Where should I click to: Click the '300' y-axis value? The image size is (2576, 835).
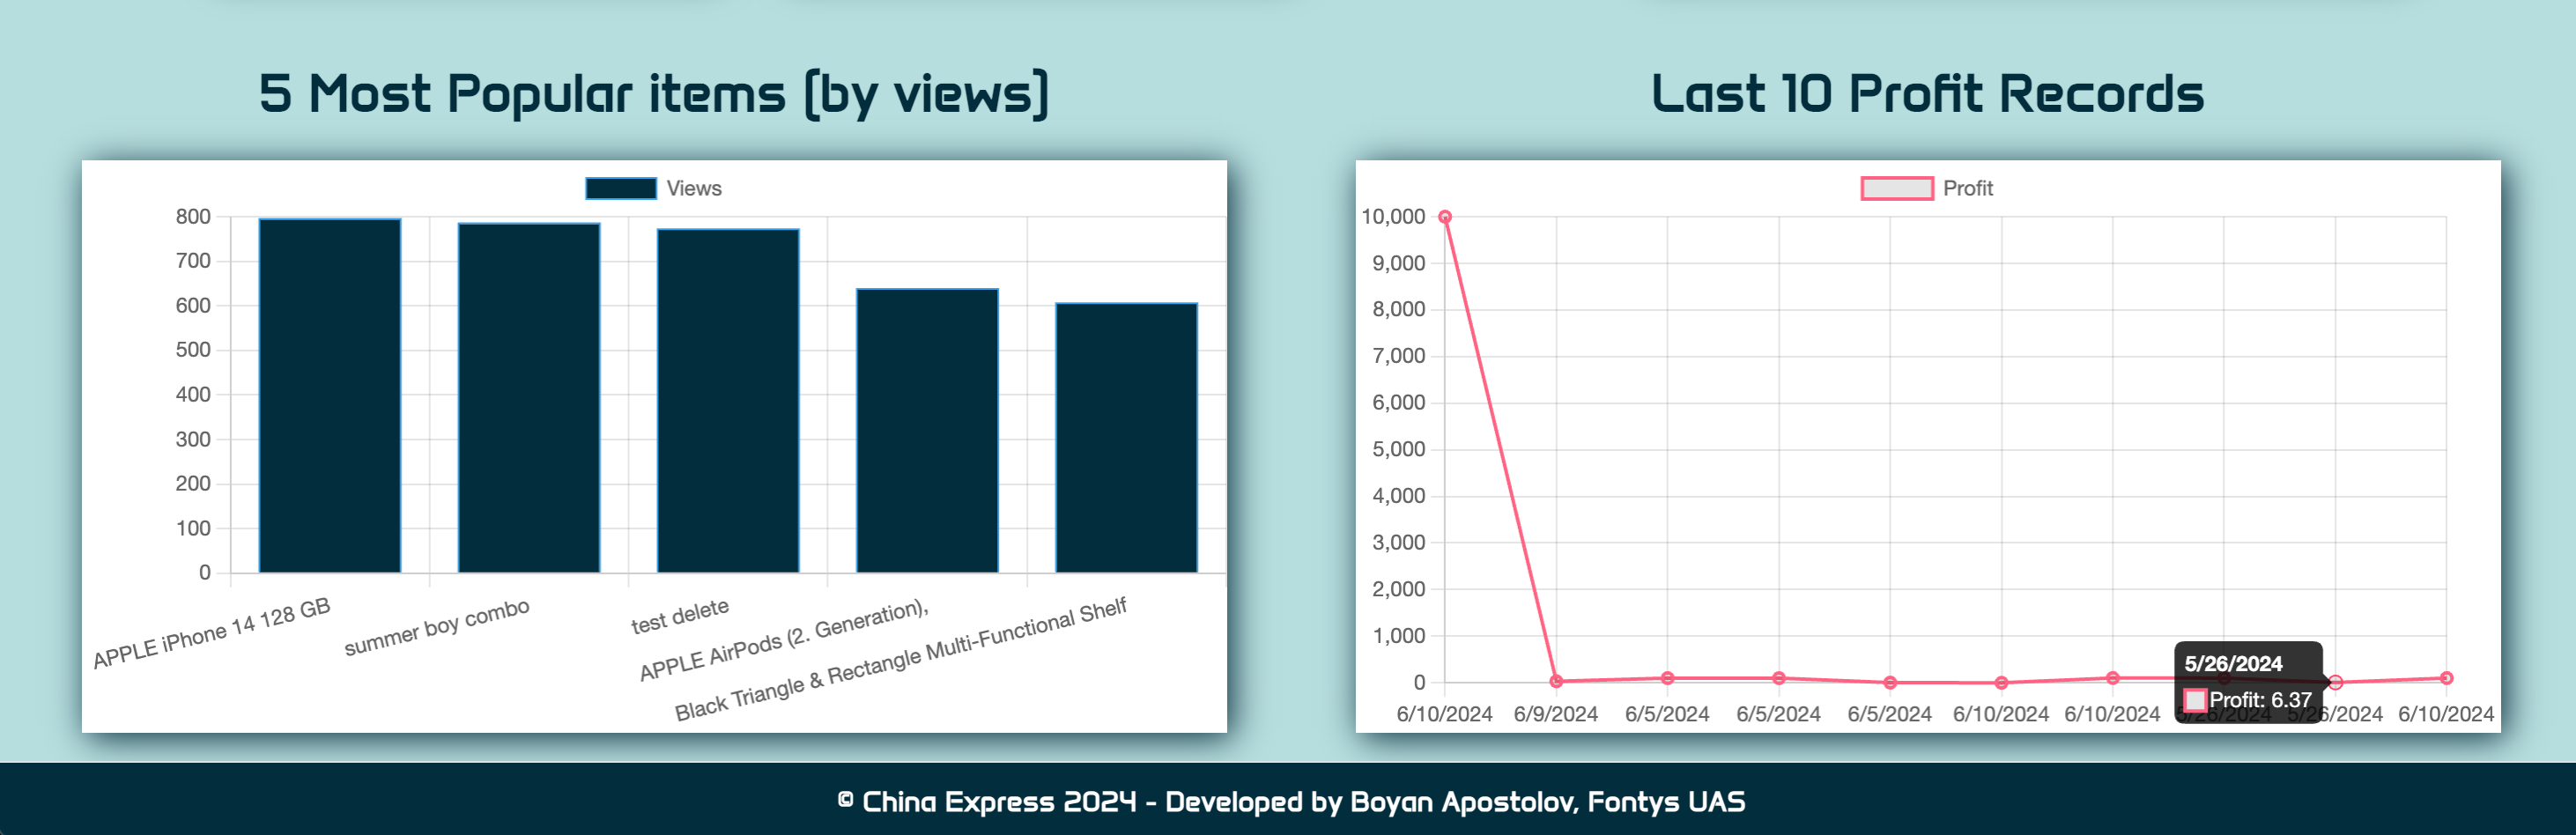[193, 439]
